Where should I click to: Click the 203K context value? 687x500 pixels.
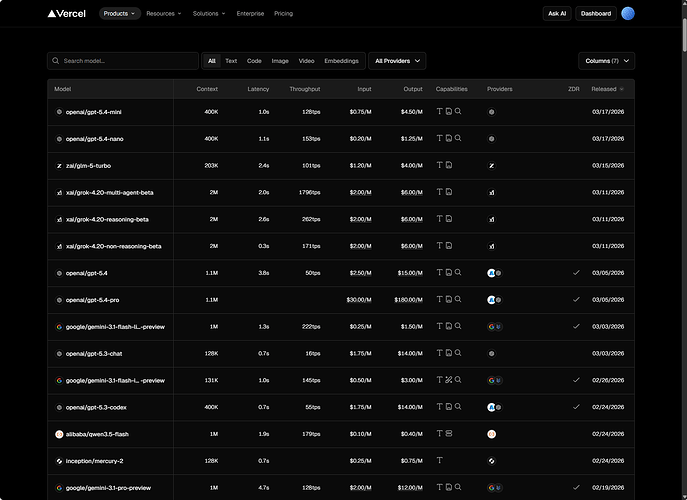pyautogui.click(x=211, y=166)
